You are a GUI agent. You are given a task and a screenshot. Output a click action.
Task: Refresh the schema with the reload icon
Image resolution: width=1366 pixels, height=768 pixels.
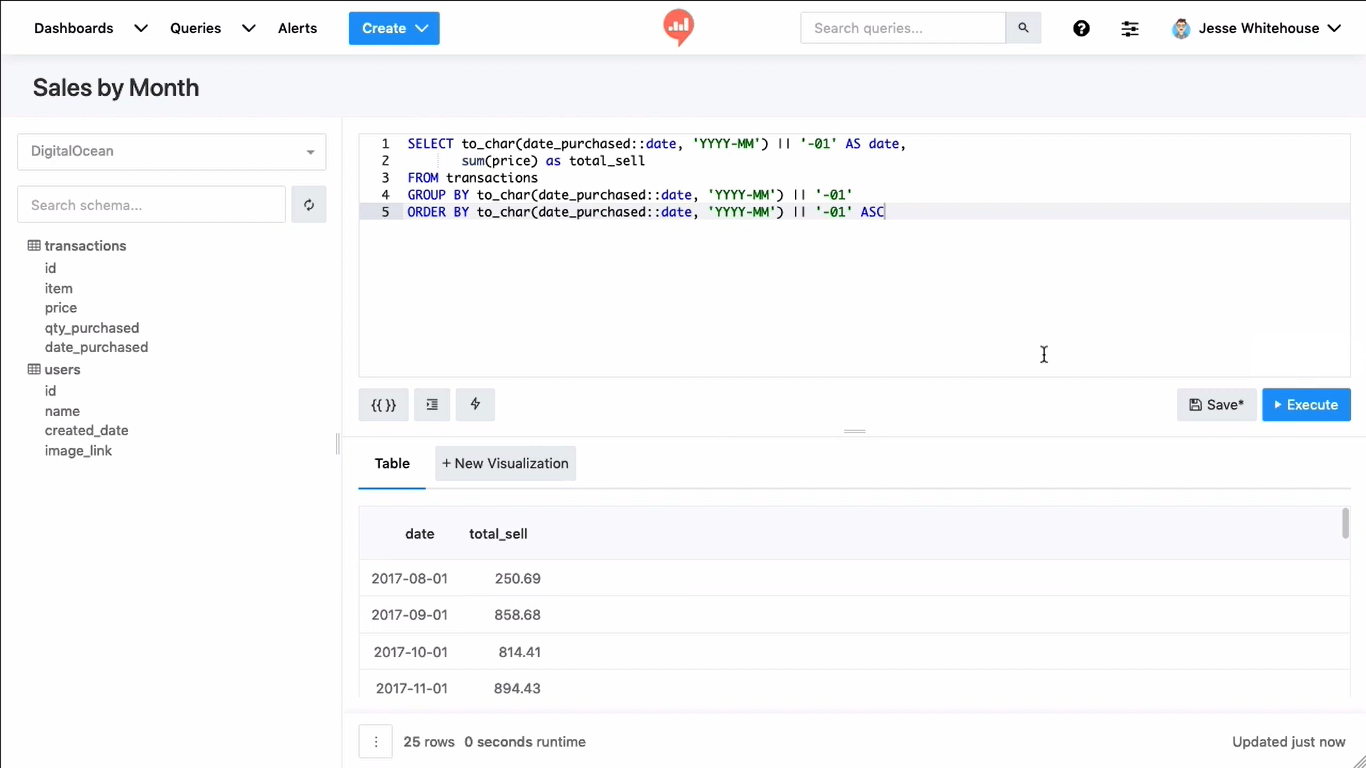309,205
